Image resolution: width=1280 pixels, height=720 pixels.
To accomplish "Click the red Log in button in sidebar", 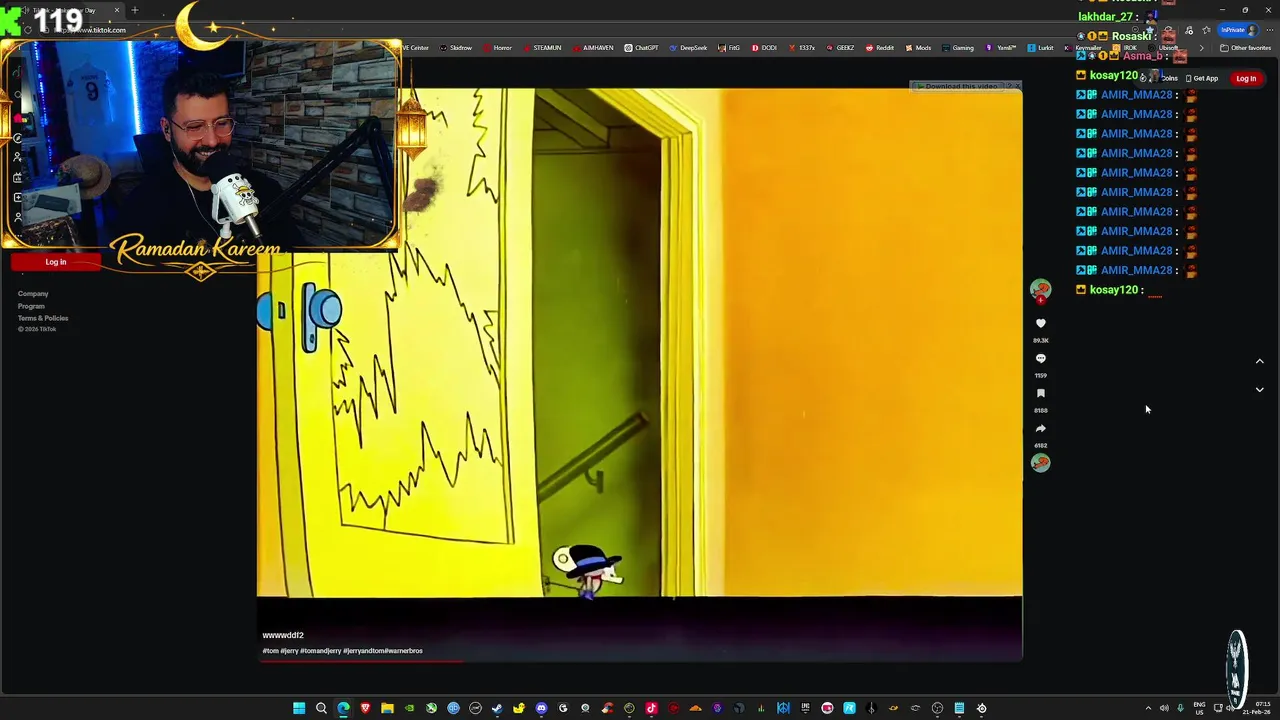I will 55,262.
